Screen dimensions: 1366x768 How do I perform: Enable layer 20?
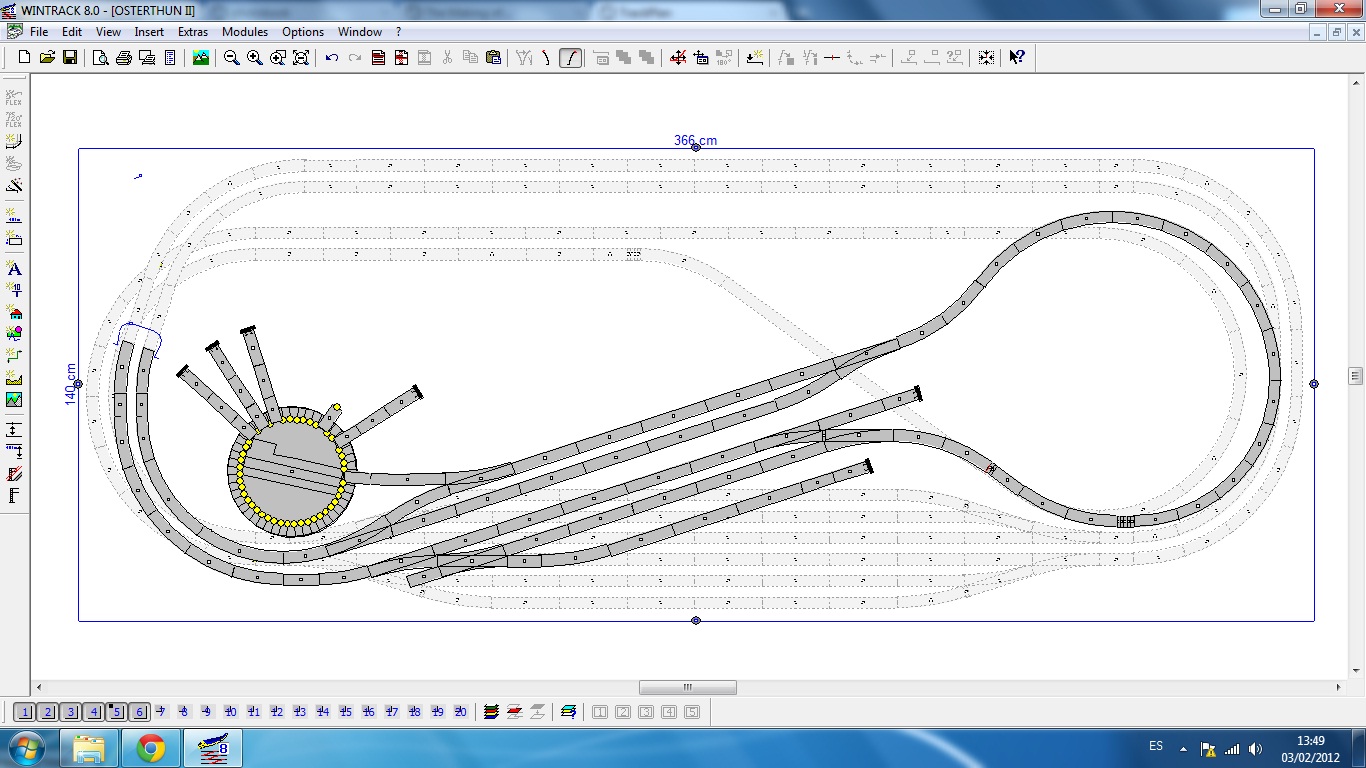461,712
